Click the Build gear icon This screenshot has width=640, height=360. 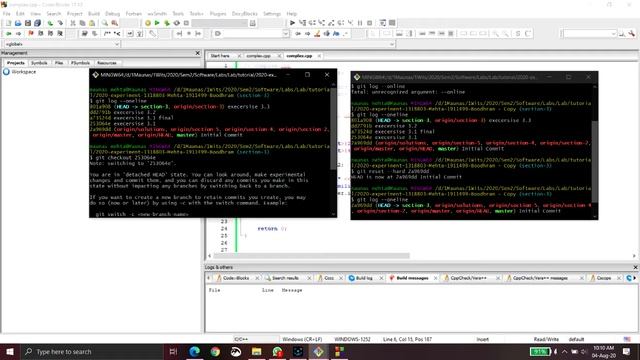[x=148, y=23]
